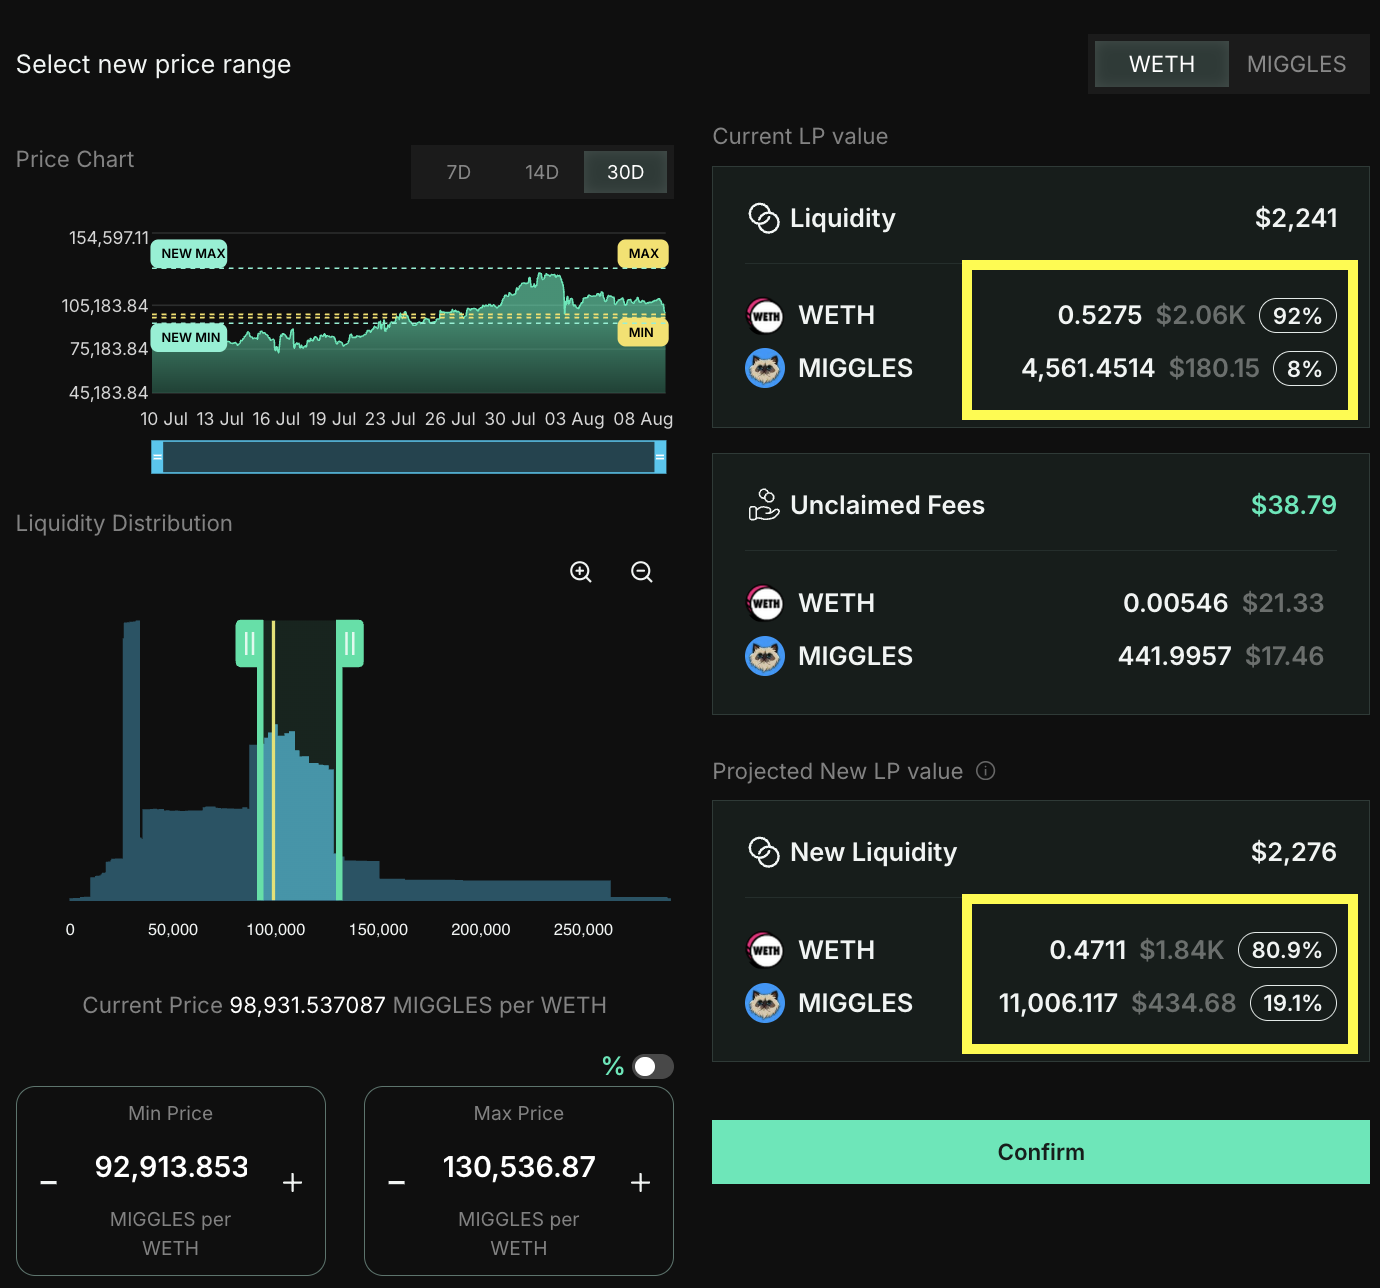
Task: Select the 7D chart period
Action: click(x=458, y=171)
